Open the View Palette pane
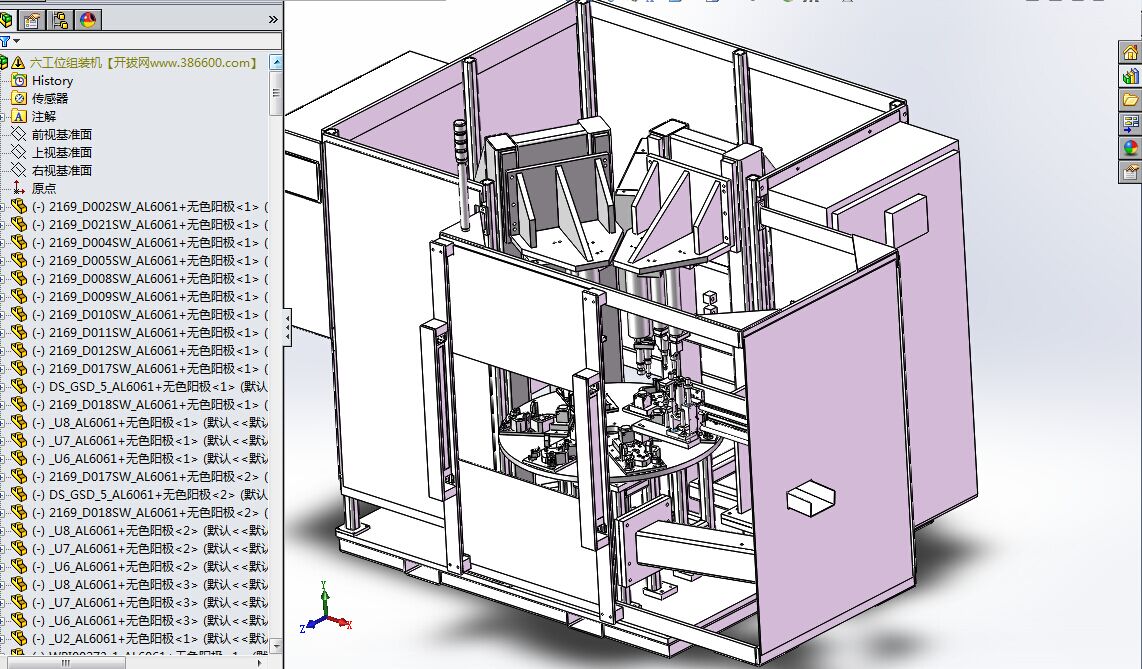The width and height of the screenshot is (1142, 669). (x=1130, y=123)
